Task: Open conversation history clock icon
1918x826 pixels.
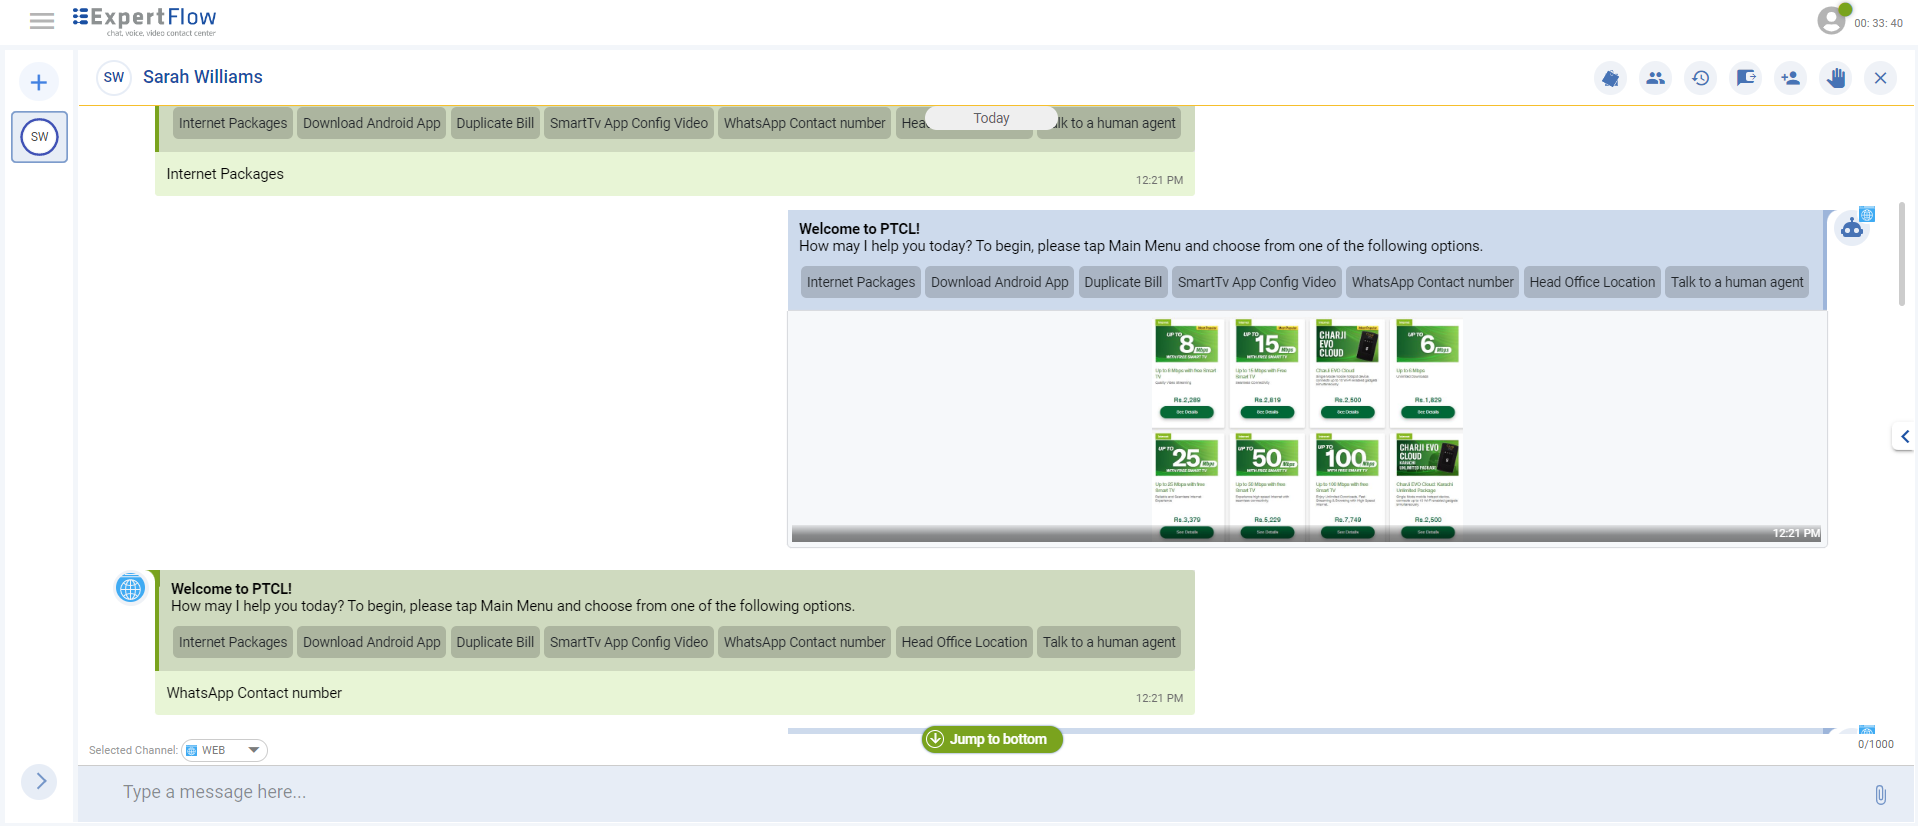Action: [x=1700, y=78]
